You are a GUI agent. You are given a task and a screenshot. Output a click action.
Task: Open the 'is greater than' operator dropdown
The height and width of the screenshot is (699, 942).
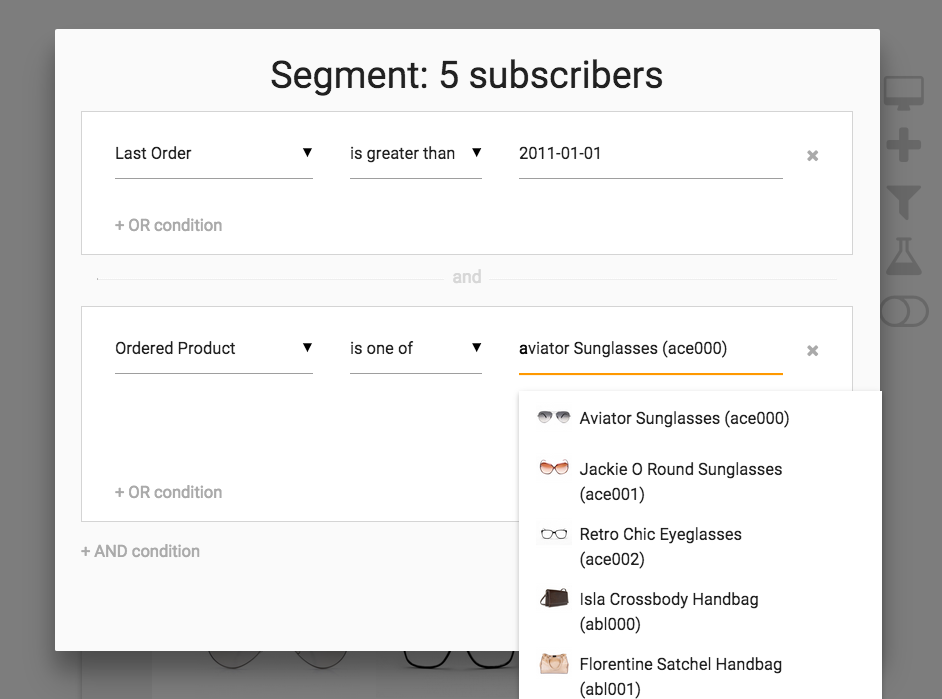pos(415,154)
